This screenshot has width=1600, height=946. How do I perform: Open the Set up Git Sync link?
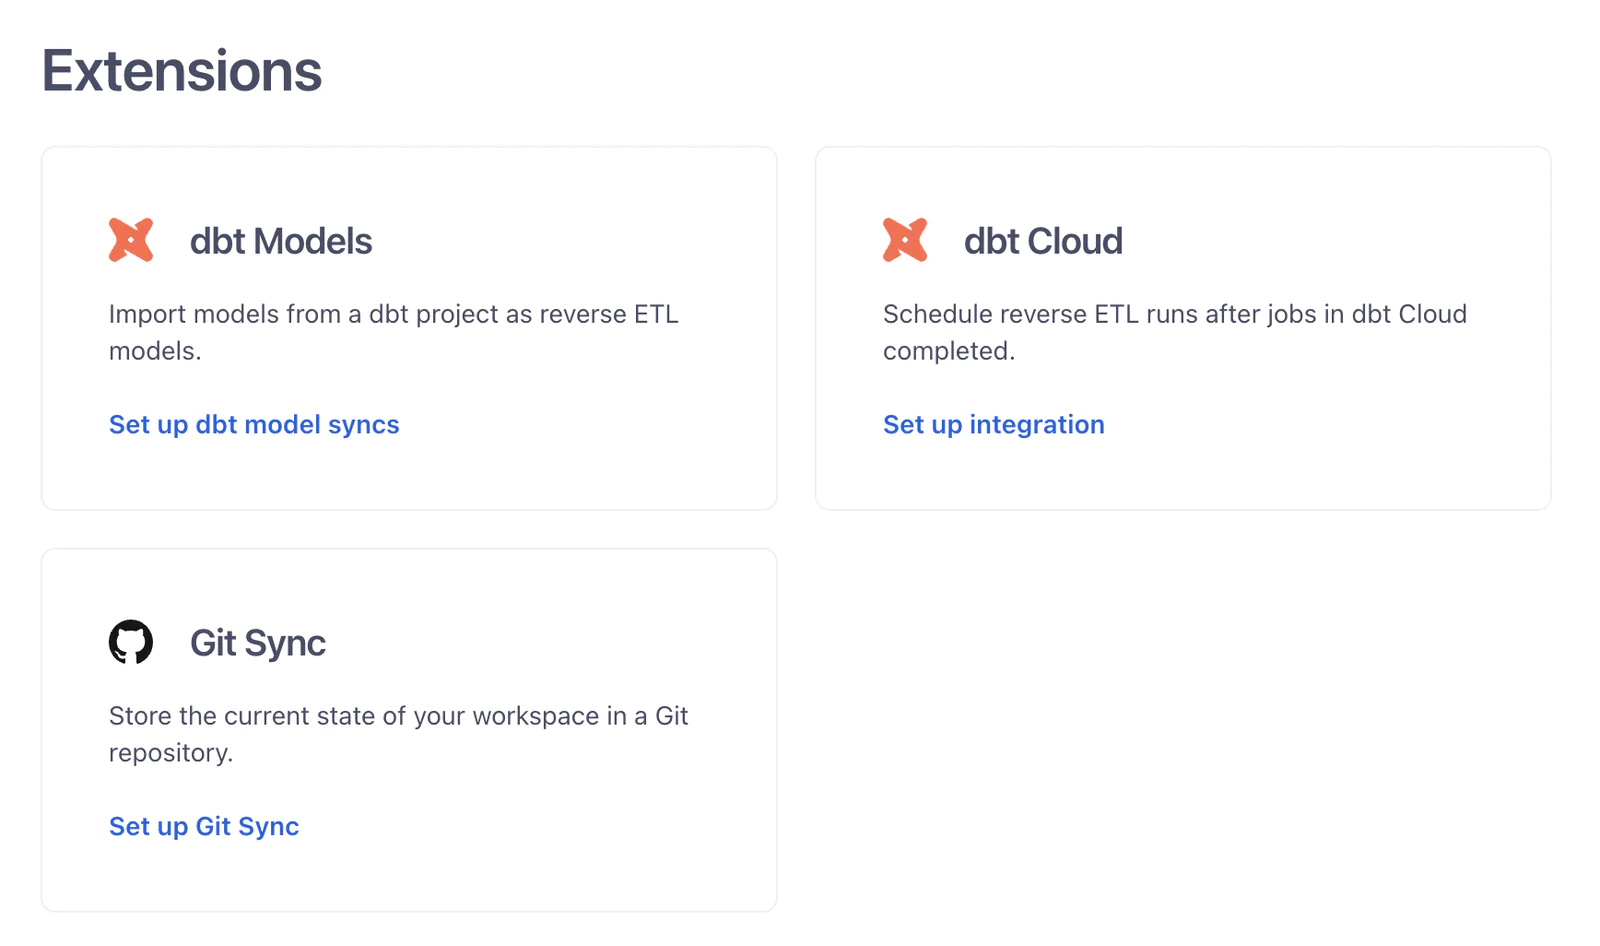[x=204, y=827]
